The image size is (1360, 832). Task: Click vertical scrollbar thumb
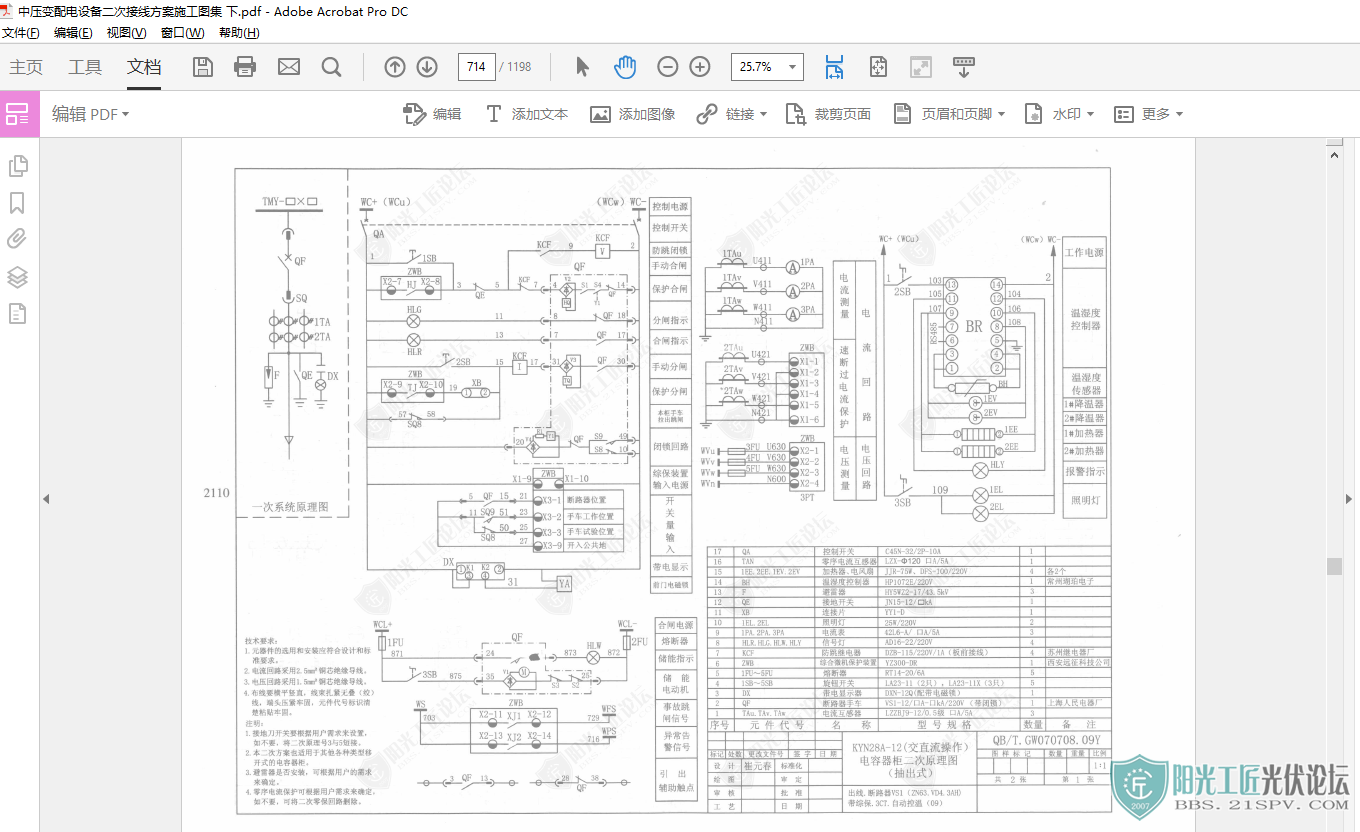[x=1334, y=566]
